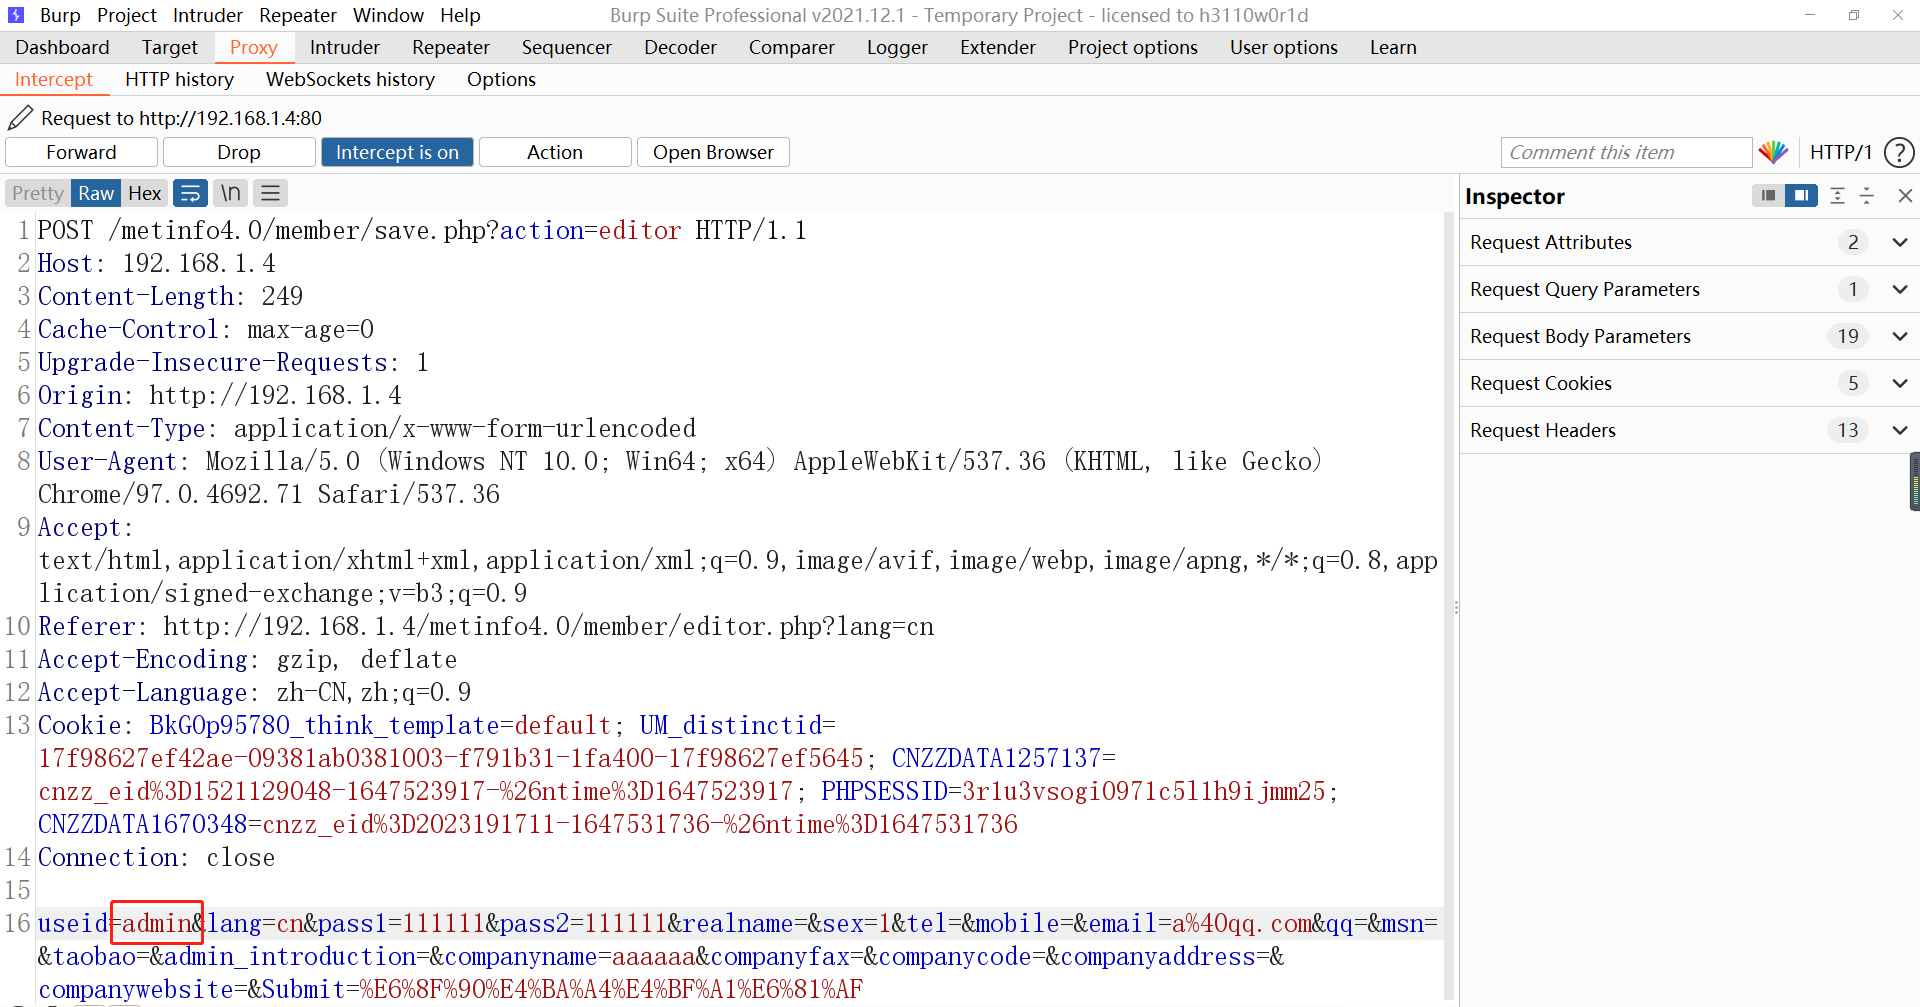Switch to Raw view
This screenshot has width=1920, height=1007.
coord(96,193)
